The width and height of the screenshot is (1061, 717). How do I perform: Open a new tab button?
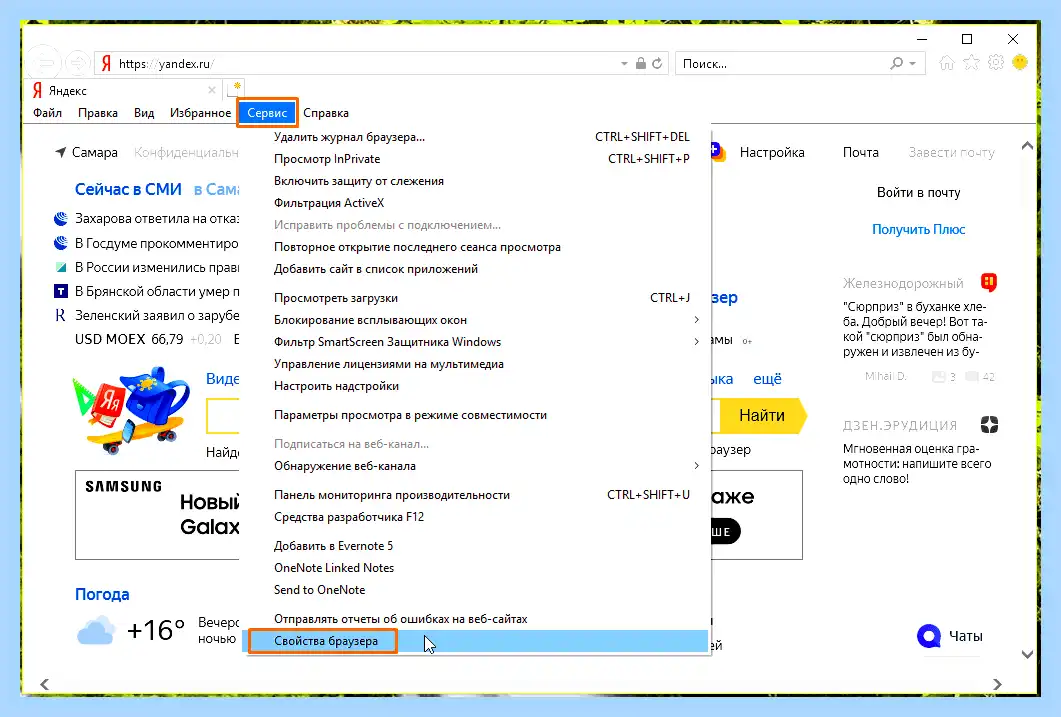coord(237,88)
